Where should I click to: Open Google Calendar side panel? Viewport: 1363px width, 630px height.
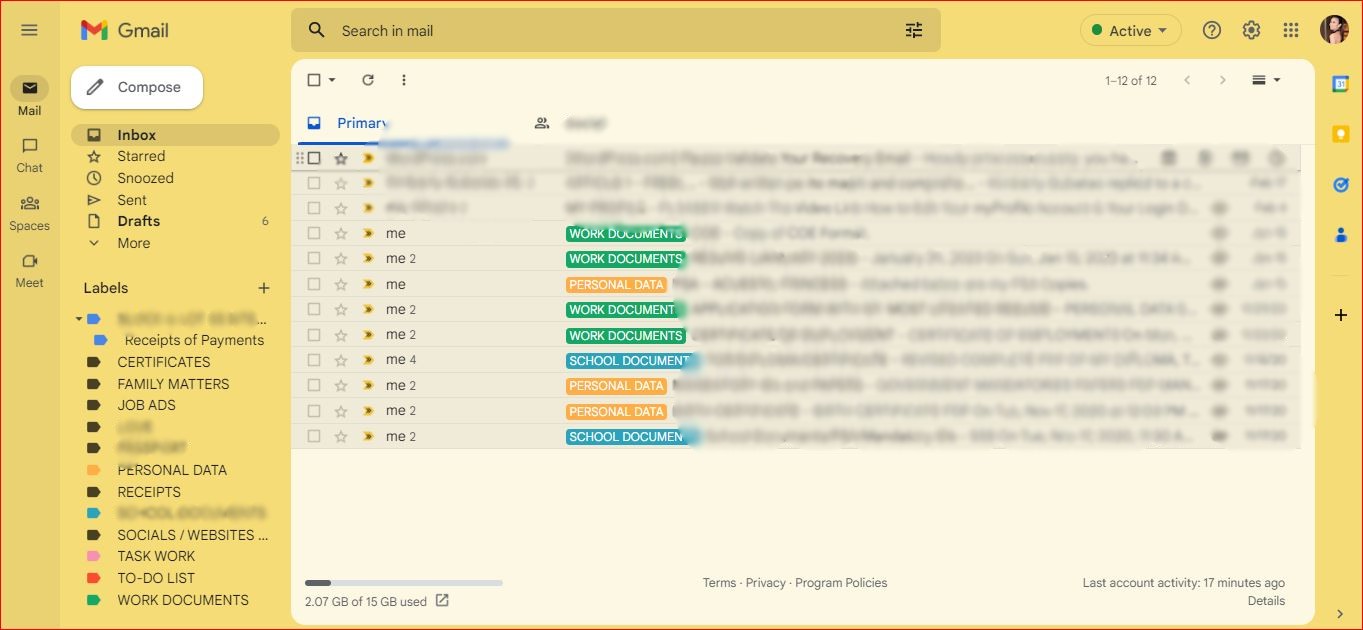pyautogui.click(x=1341, y=84)
